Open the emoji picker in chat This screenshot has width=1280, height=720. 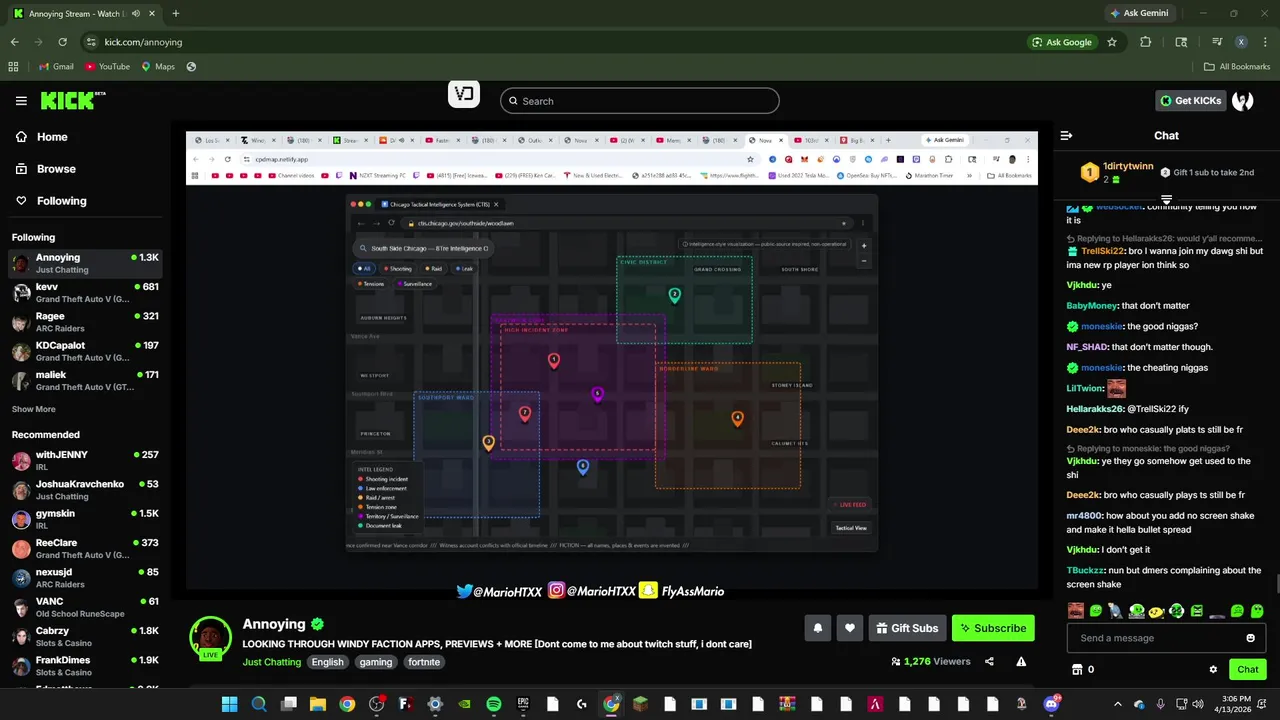click(x=1250, y=638)
